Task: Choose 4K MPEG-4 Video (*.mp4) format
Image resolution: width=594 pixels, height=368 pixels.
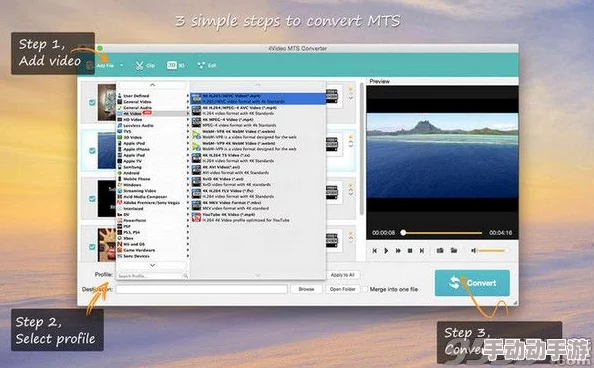Action: pos(258,122)
